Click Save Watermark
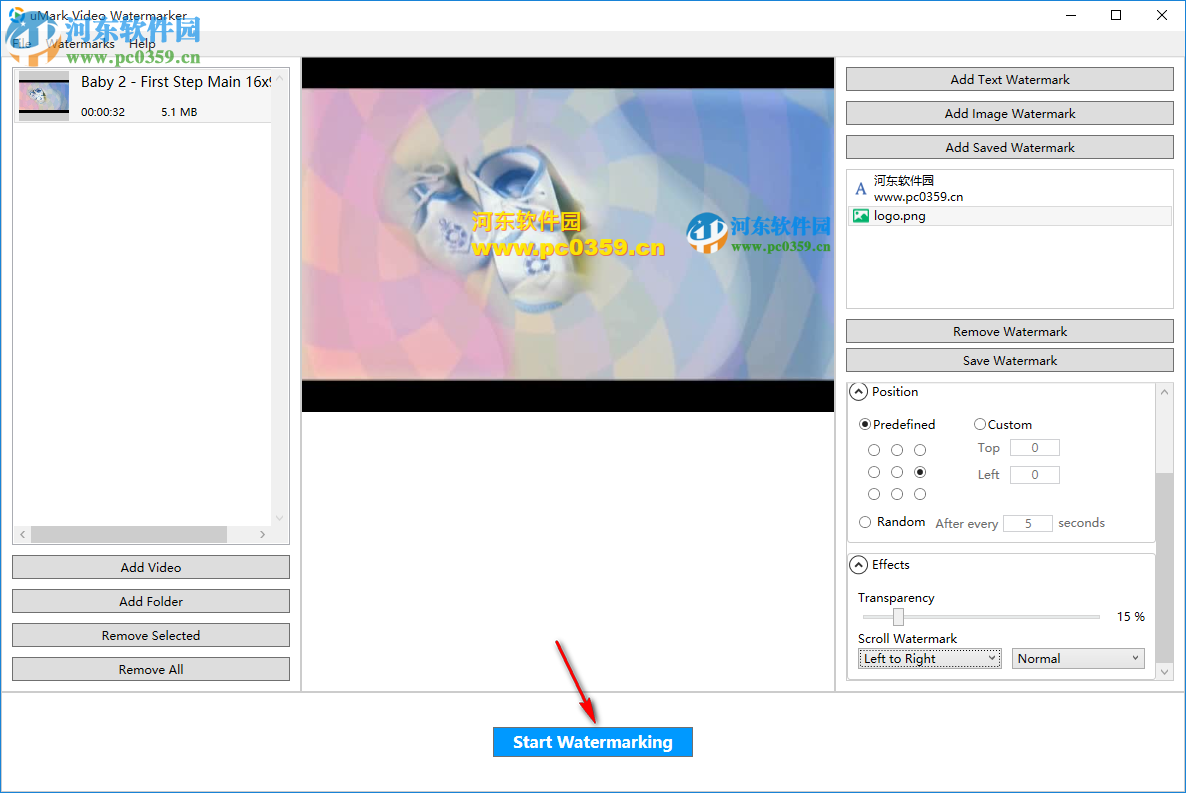This screenshot has height=793, width=1186. coord(1009,359)
